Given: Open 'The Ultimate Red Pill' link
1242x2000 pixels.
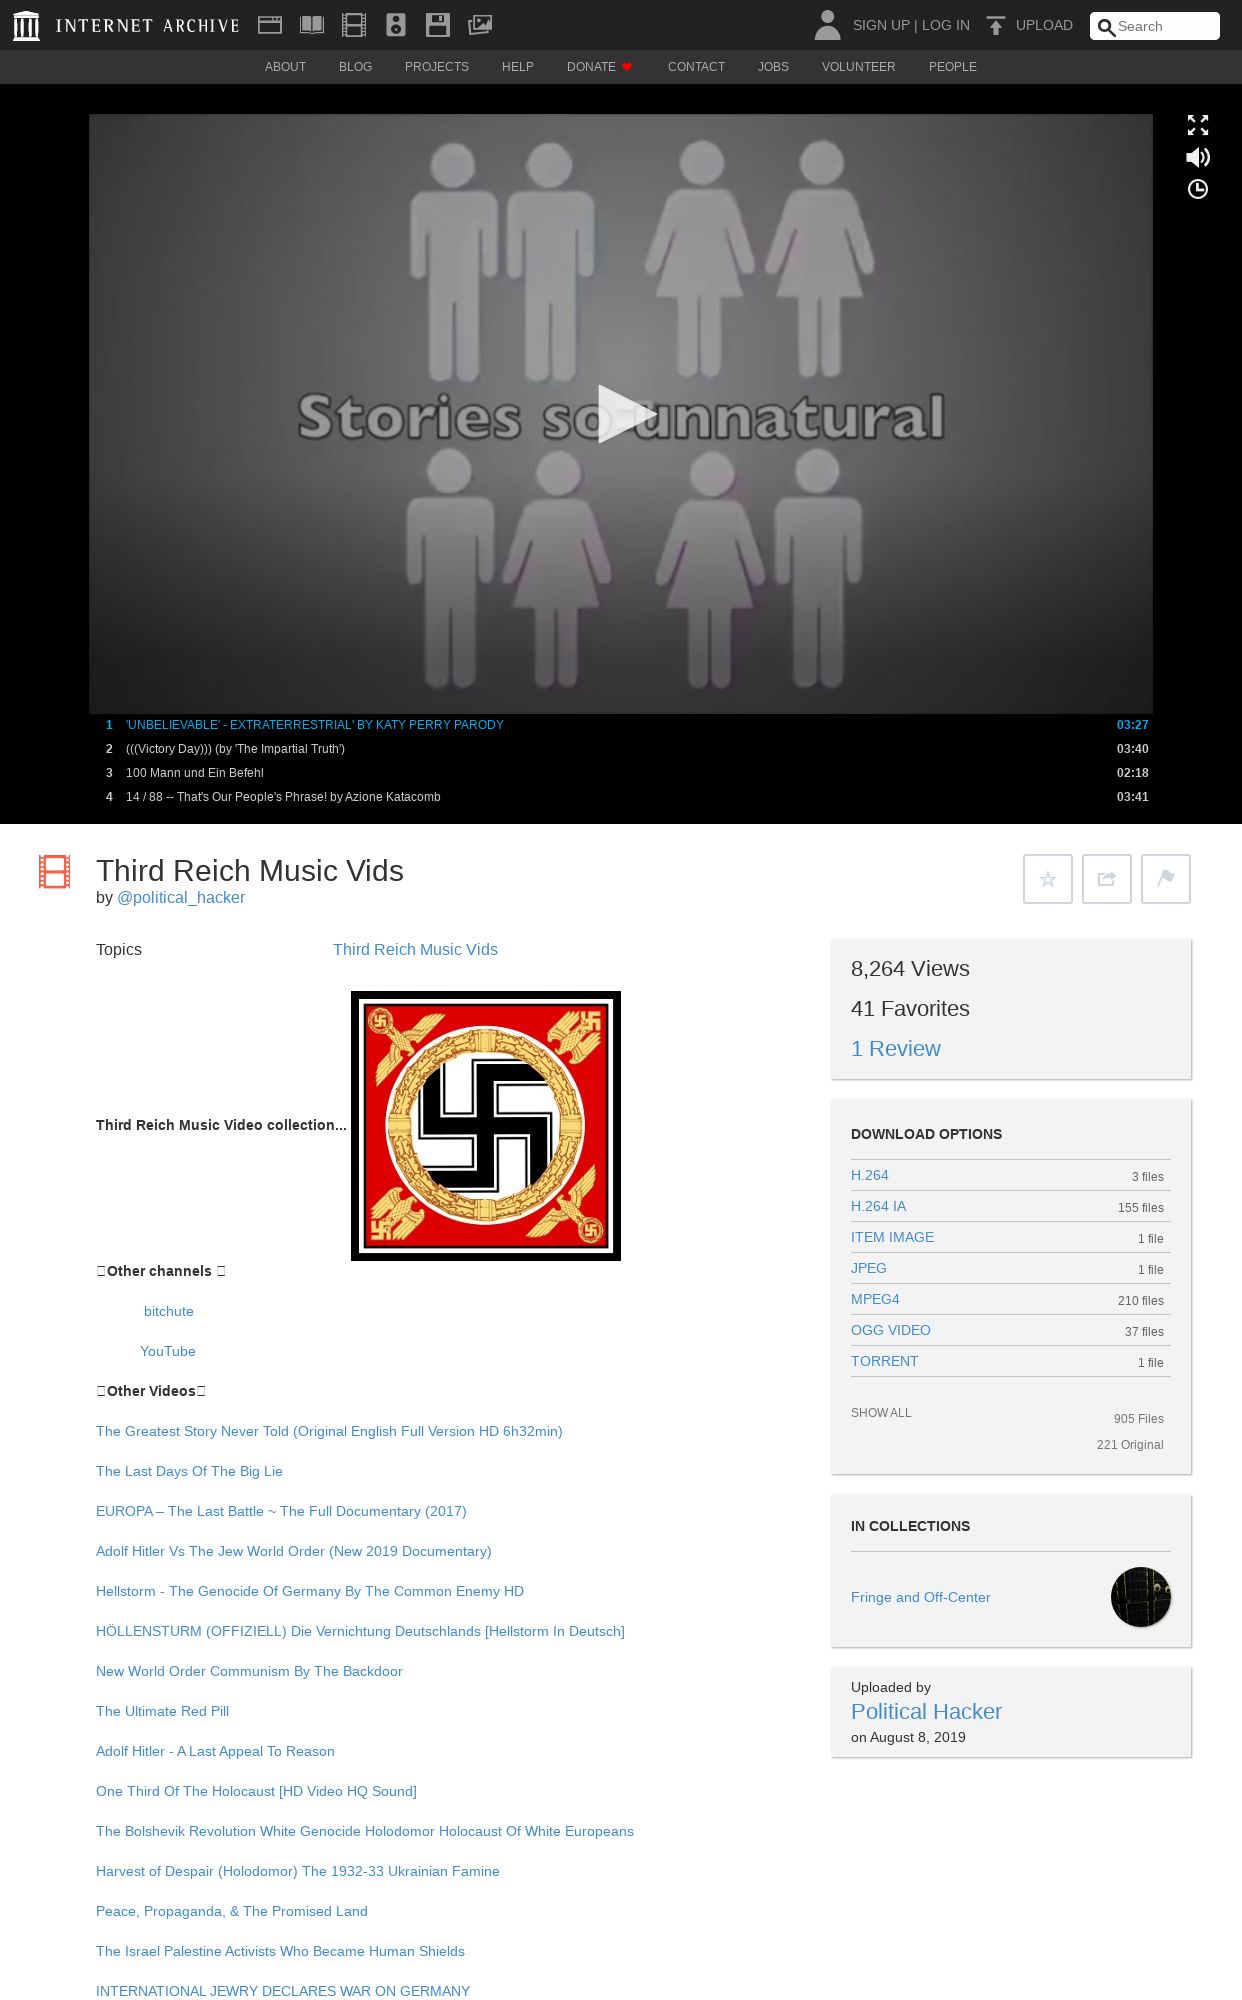Looking at the screenshot, I should (x=163, y=1711).
